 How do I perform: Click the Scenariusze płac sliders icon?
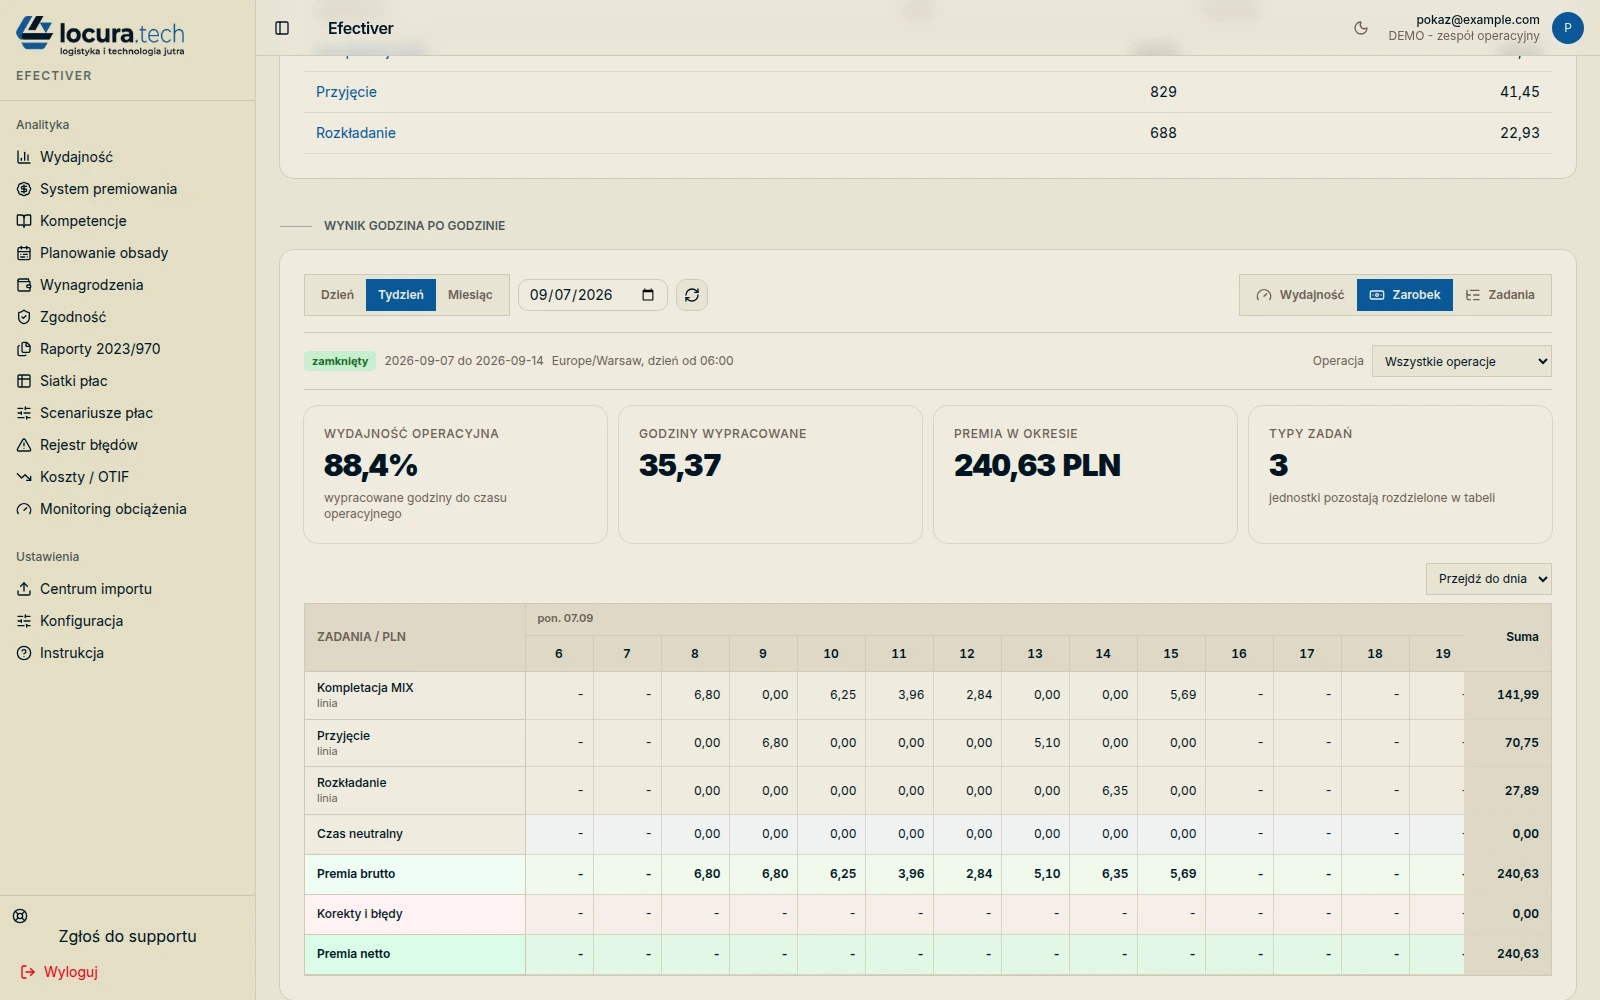[24, 413]
